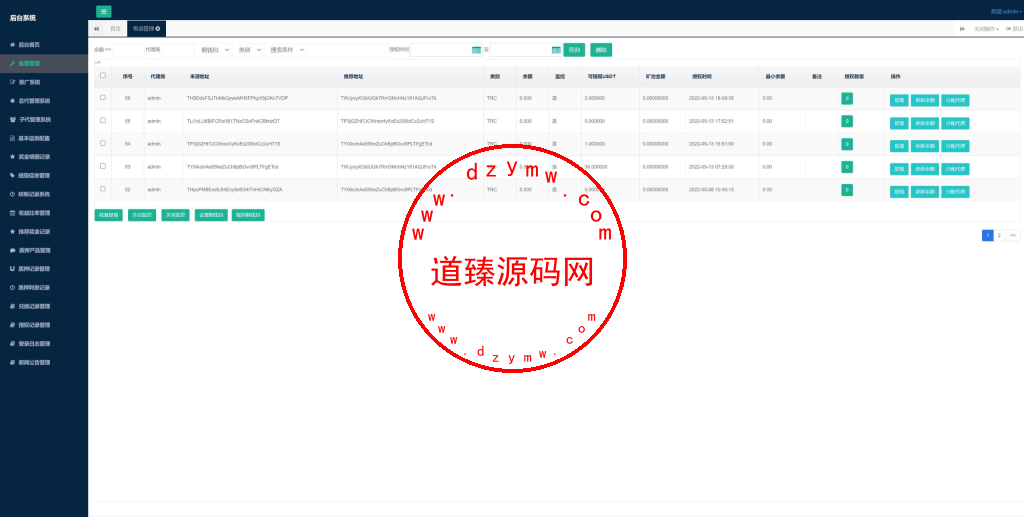The height and width of the screenshot is (517, 1024).
Task: Open 推荐奖金记录 via its star icon
Action: [12, 232]
